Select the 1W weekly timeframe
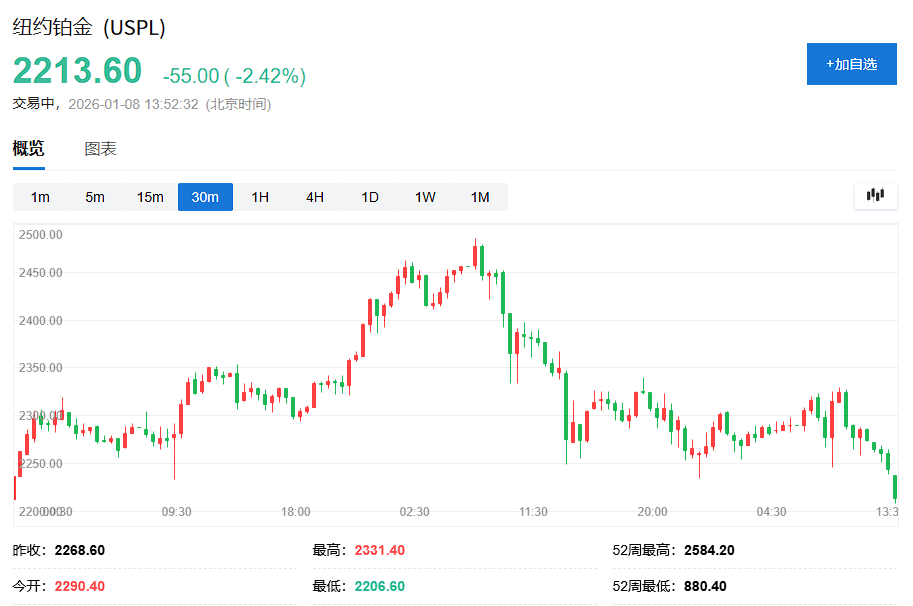 click(423, 197)
